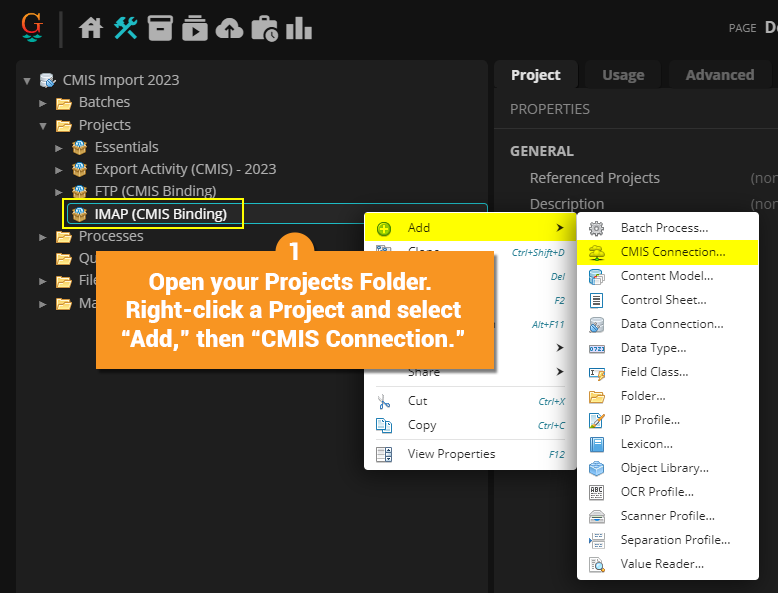
Task: Expand the Batches folder arrow
Action: pos(43,103)
